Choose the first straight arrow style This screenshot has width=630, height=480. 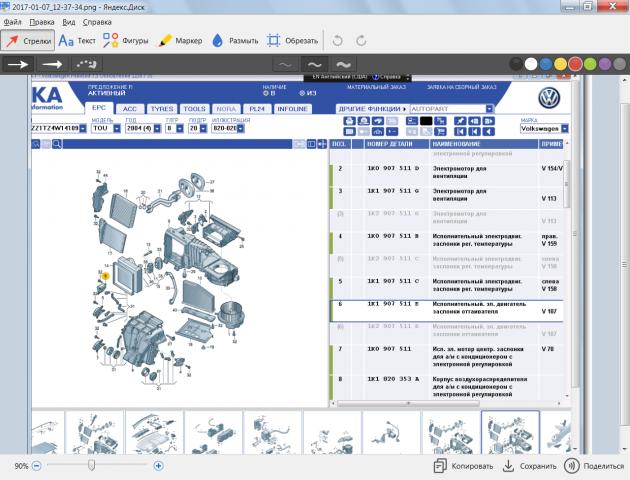pyautogui.click(x=18, y=64)
